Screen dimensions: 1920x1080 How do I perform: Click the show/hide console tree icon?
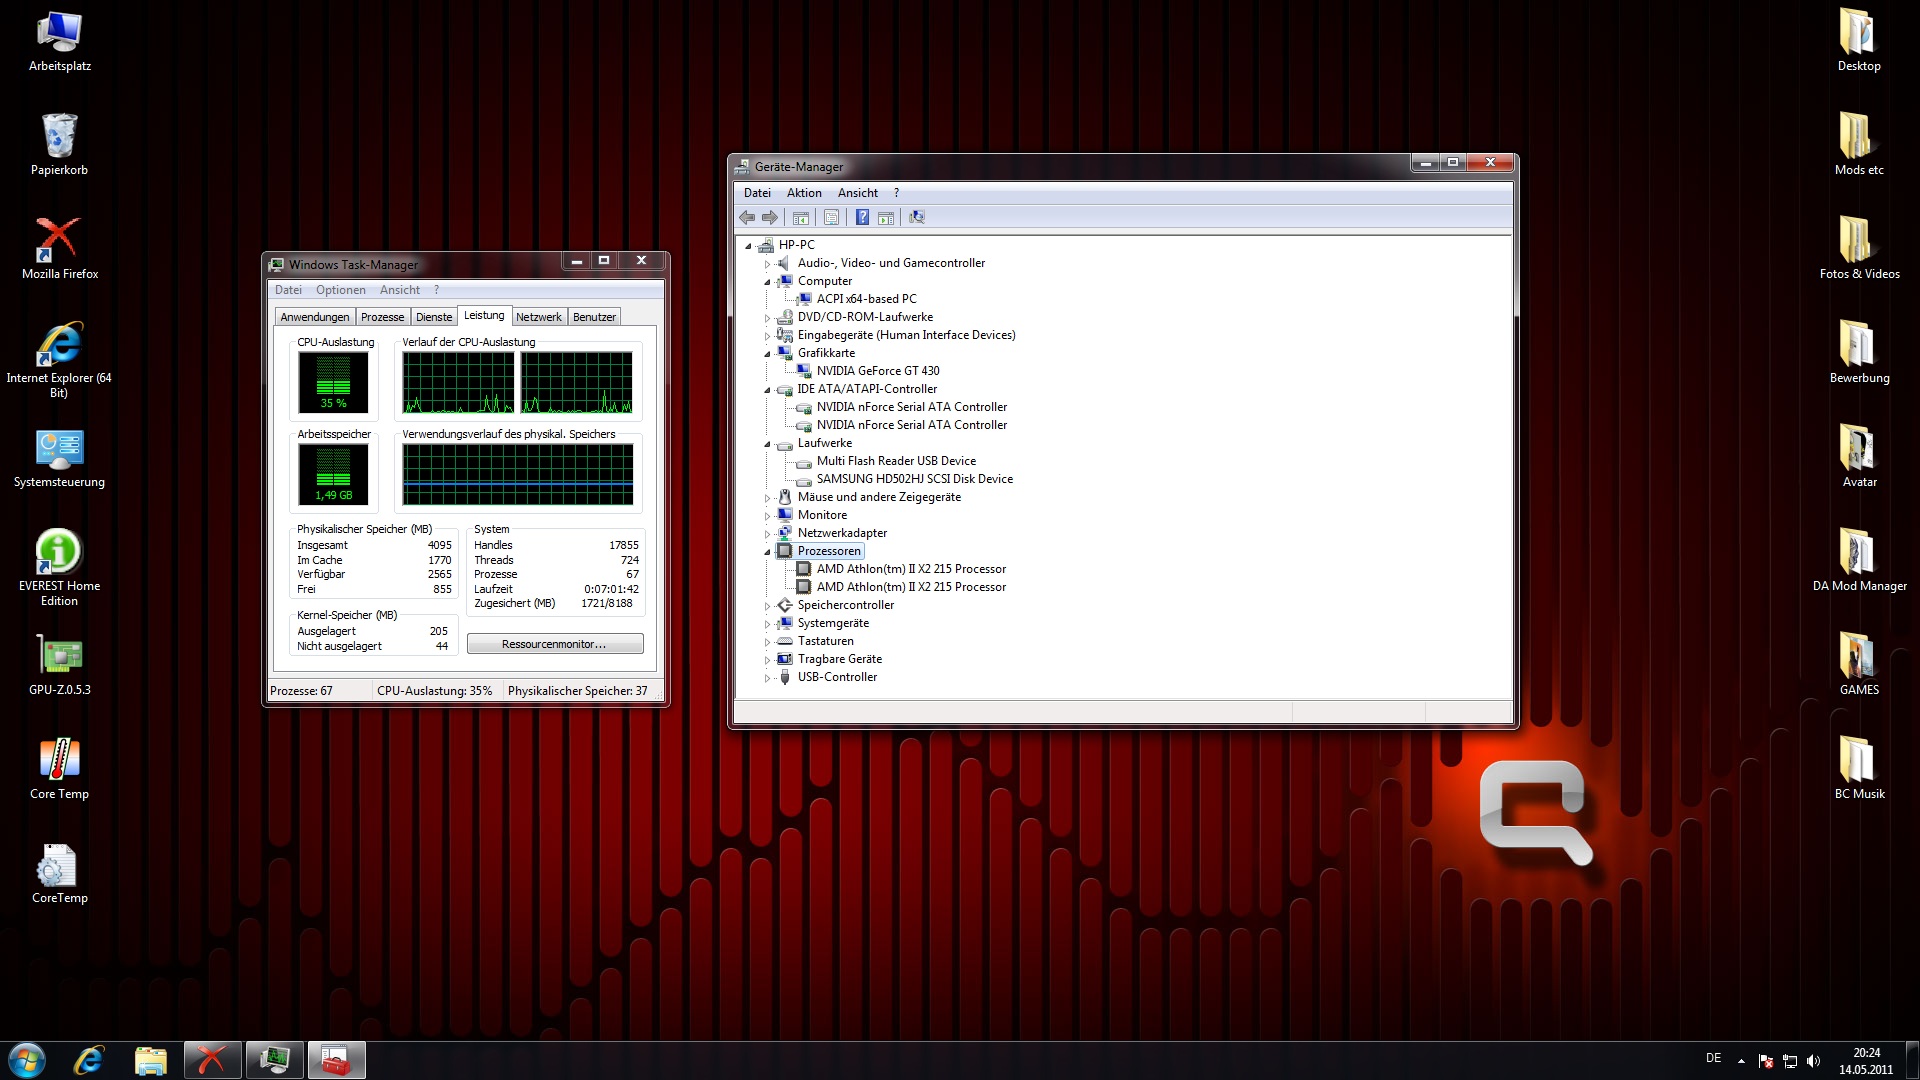[x=800, y=217]
